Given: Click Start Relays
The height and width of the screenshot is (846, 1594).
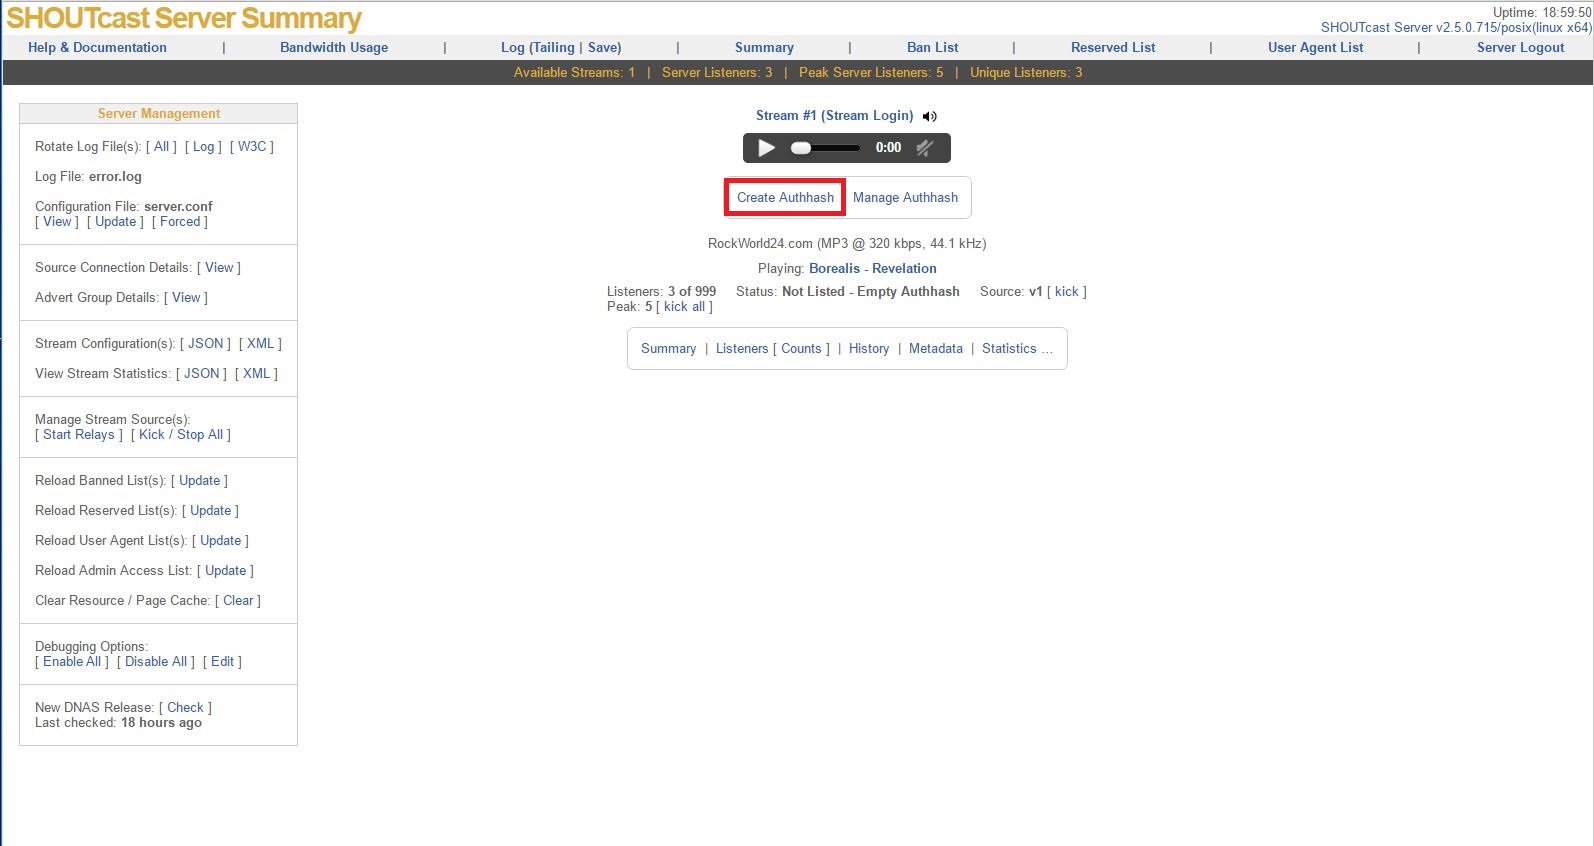Looking at the screenshot, I should 79,434.
